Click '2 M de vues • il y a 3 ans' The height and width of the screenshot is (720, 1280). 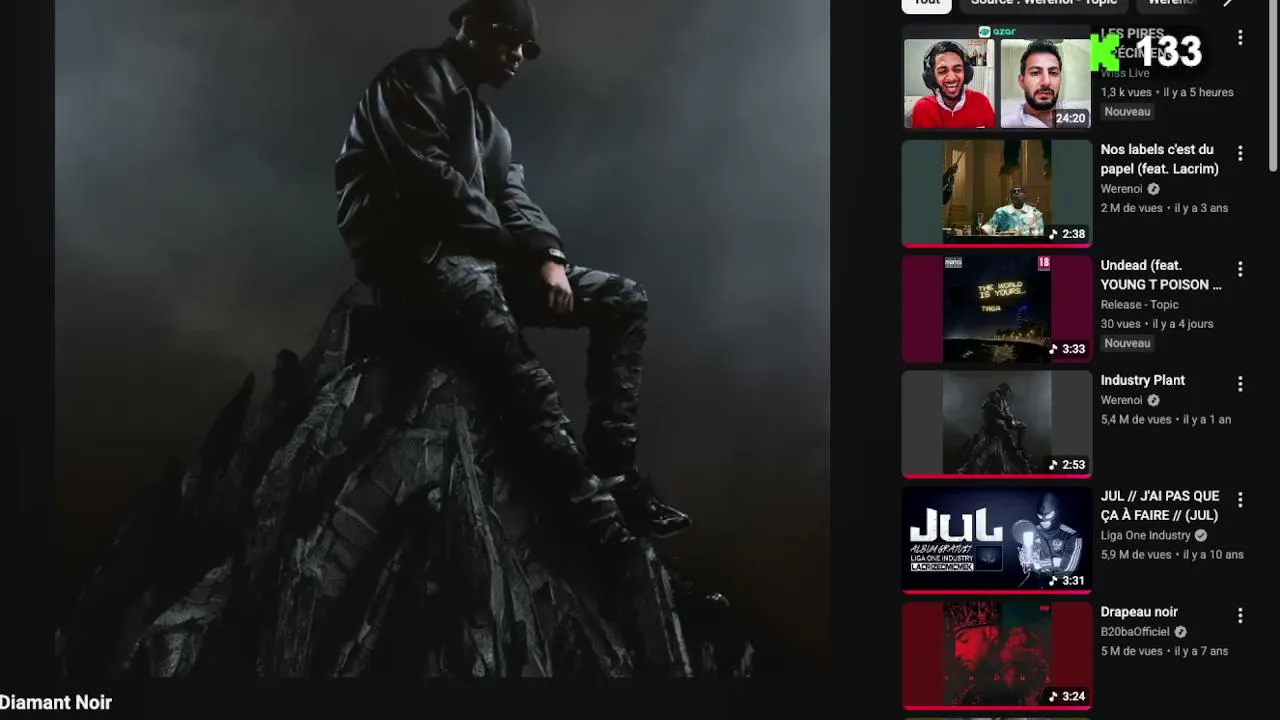point(1164,208)
